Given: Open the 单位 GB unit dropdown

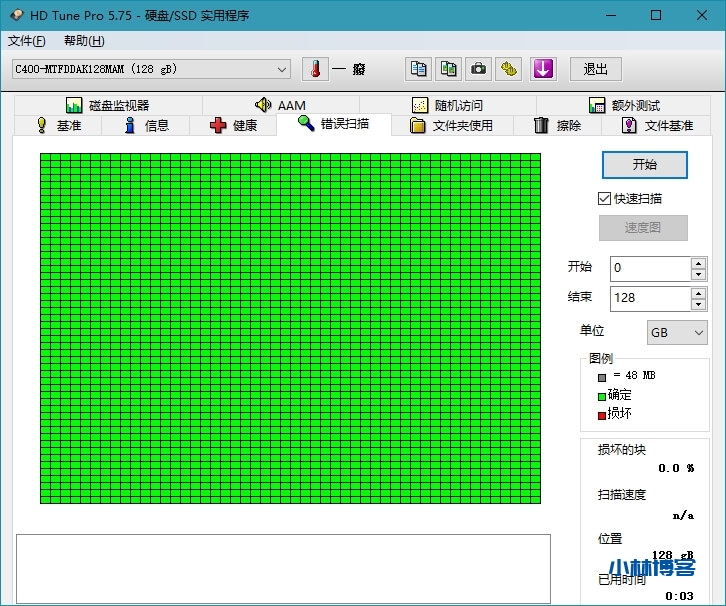Looking at the screenshot, I should coord(677,333).
